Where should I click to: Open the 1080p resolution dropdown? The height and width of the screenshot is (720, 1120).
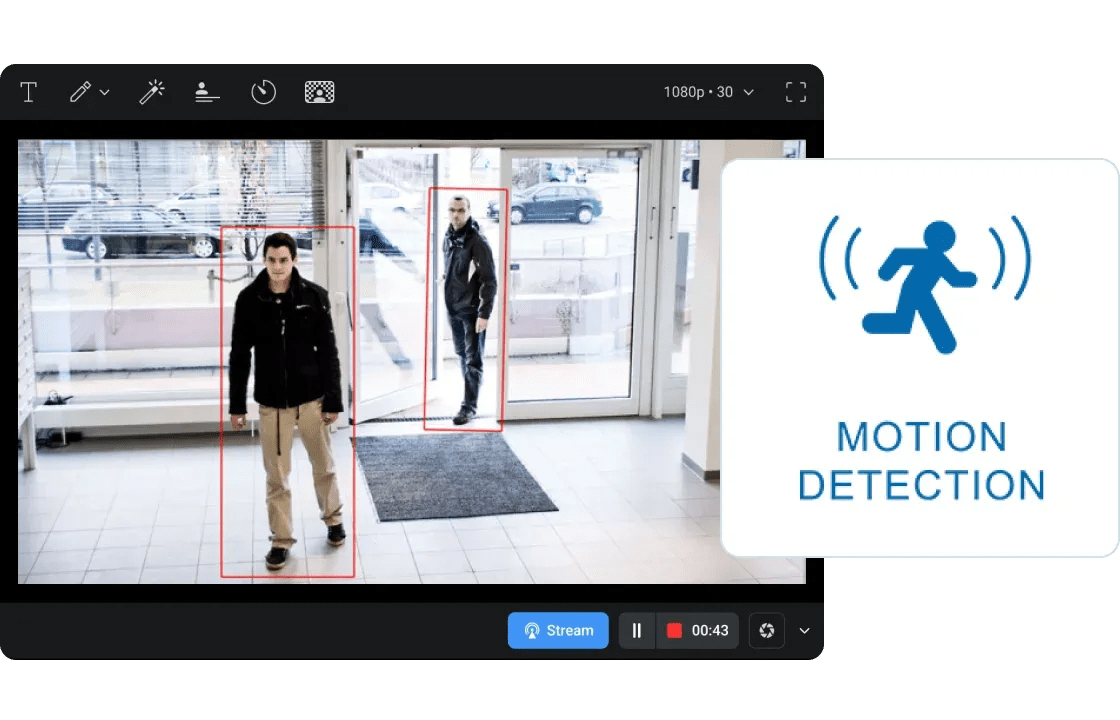(x=707, y=92)
